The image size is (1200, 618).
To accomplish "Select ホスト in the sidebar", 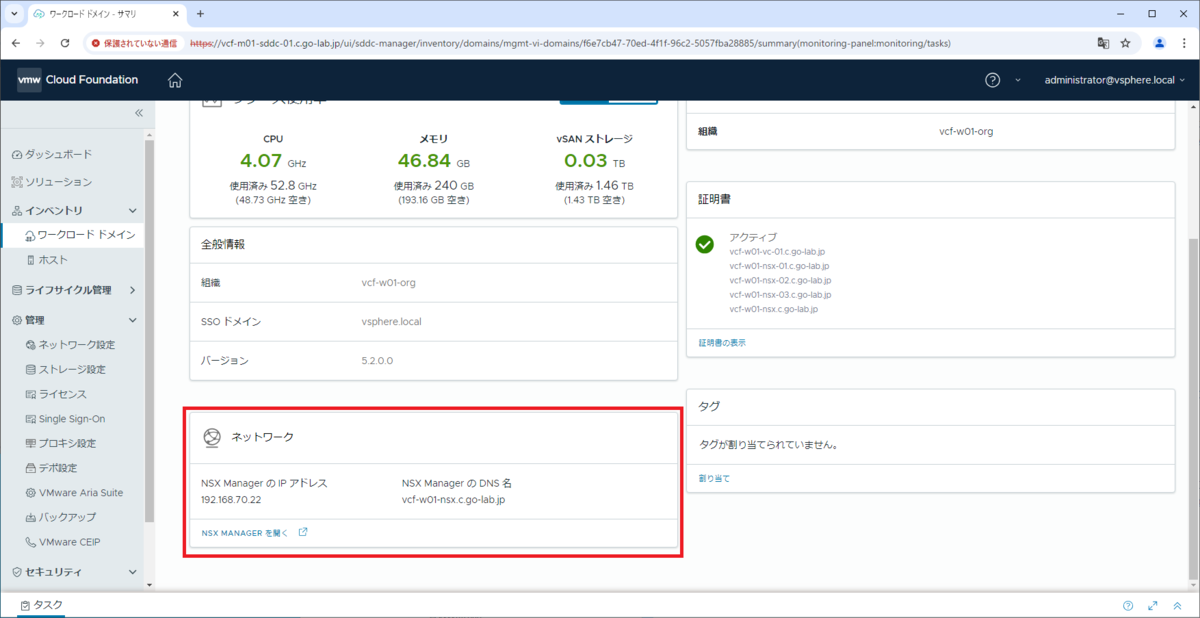I will (x=53, y=259).
